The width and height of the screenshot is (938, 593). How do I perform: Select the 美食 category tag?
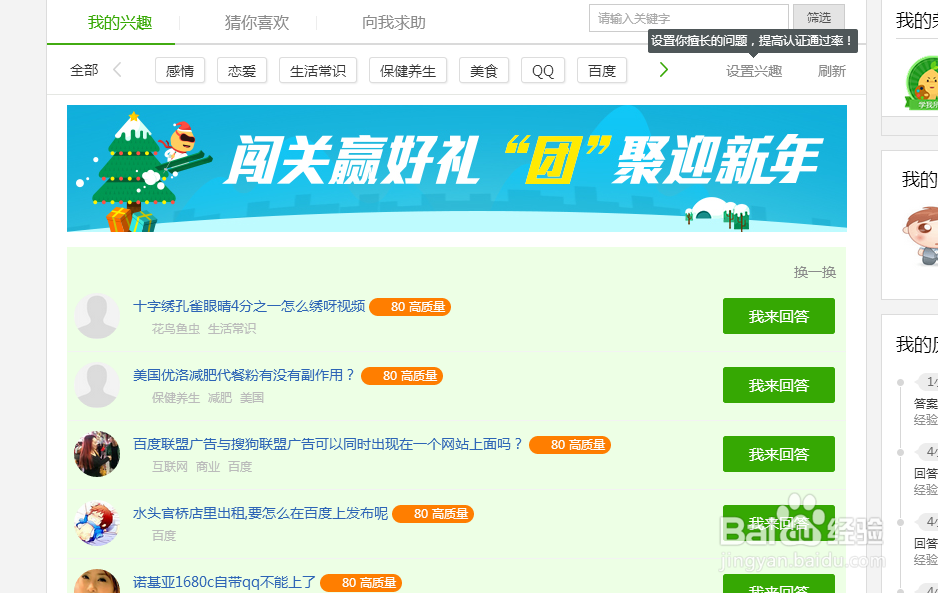coord(484,71)
